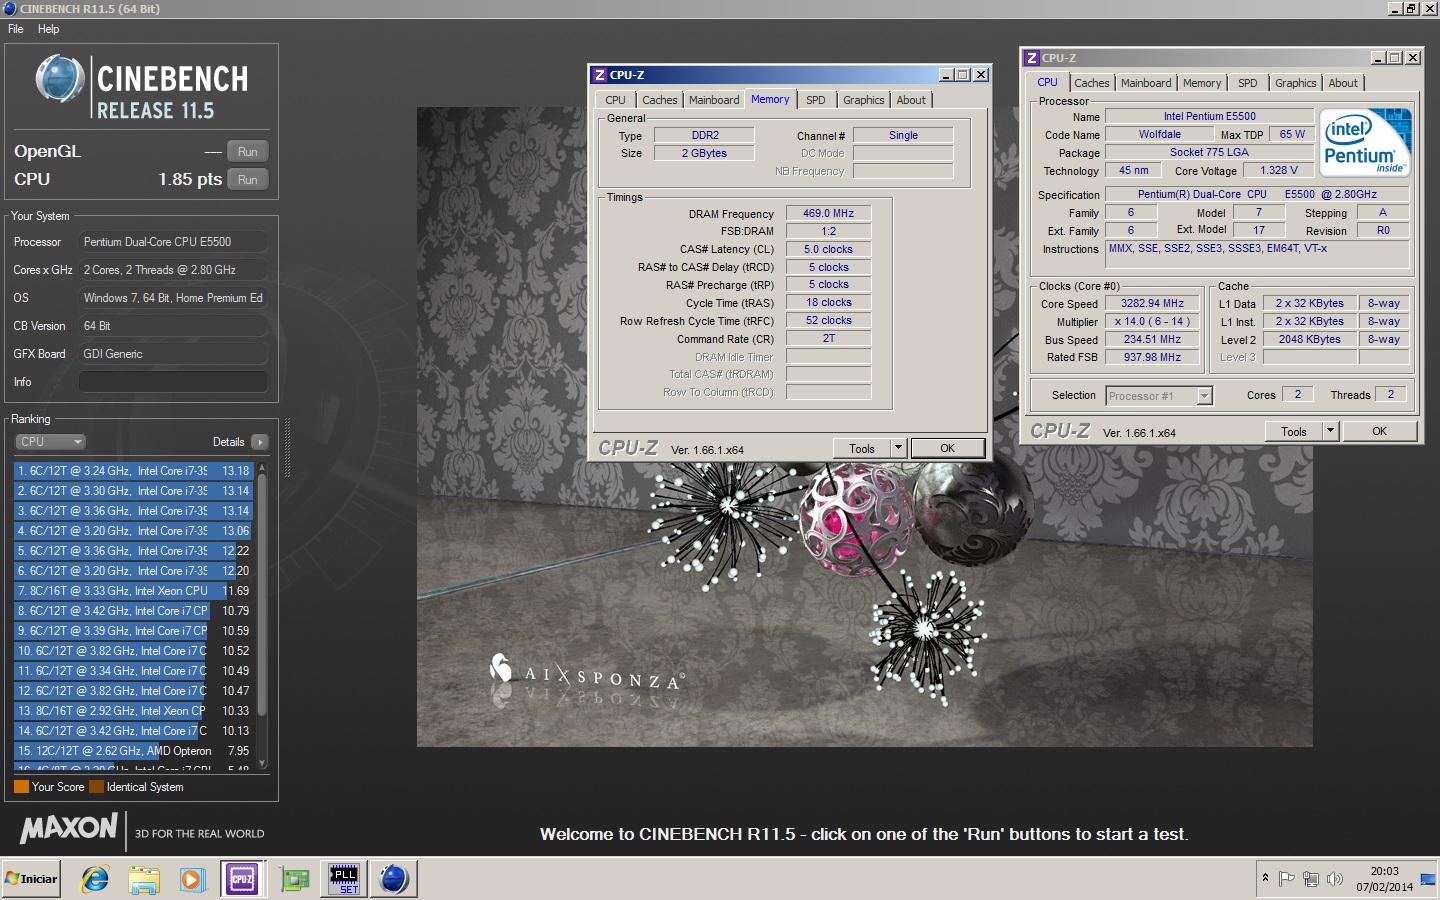
Task: Open network tray icon
Action: (x=1311, y=879)
